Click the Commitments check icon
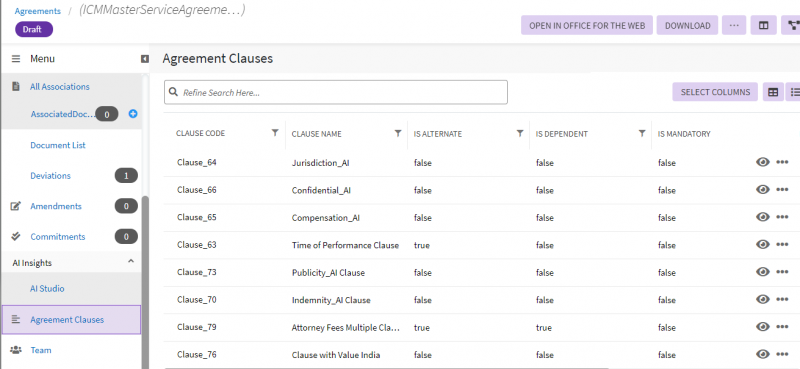 coord(16,236)
